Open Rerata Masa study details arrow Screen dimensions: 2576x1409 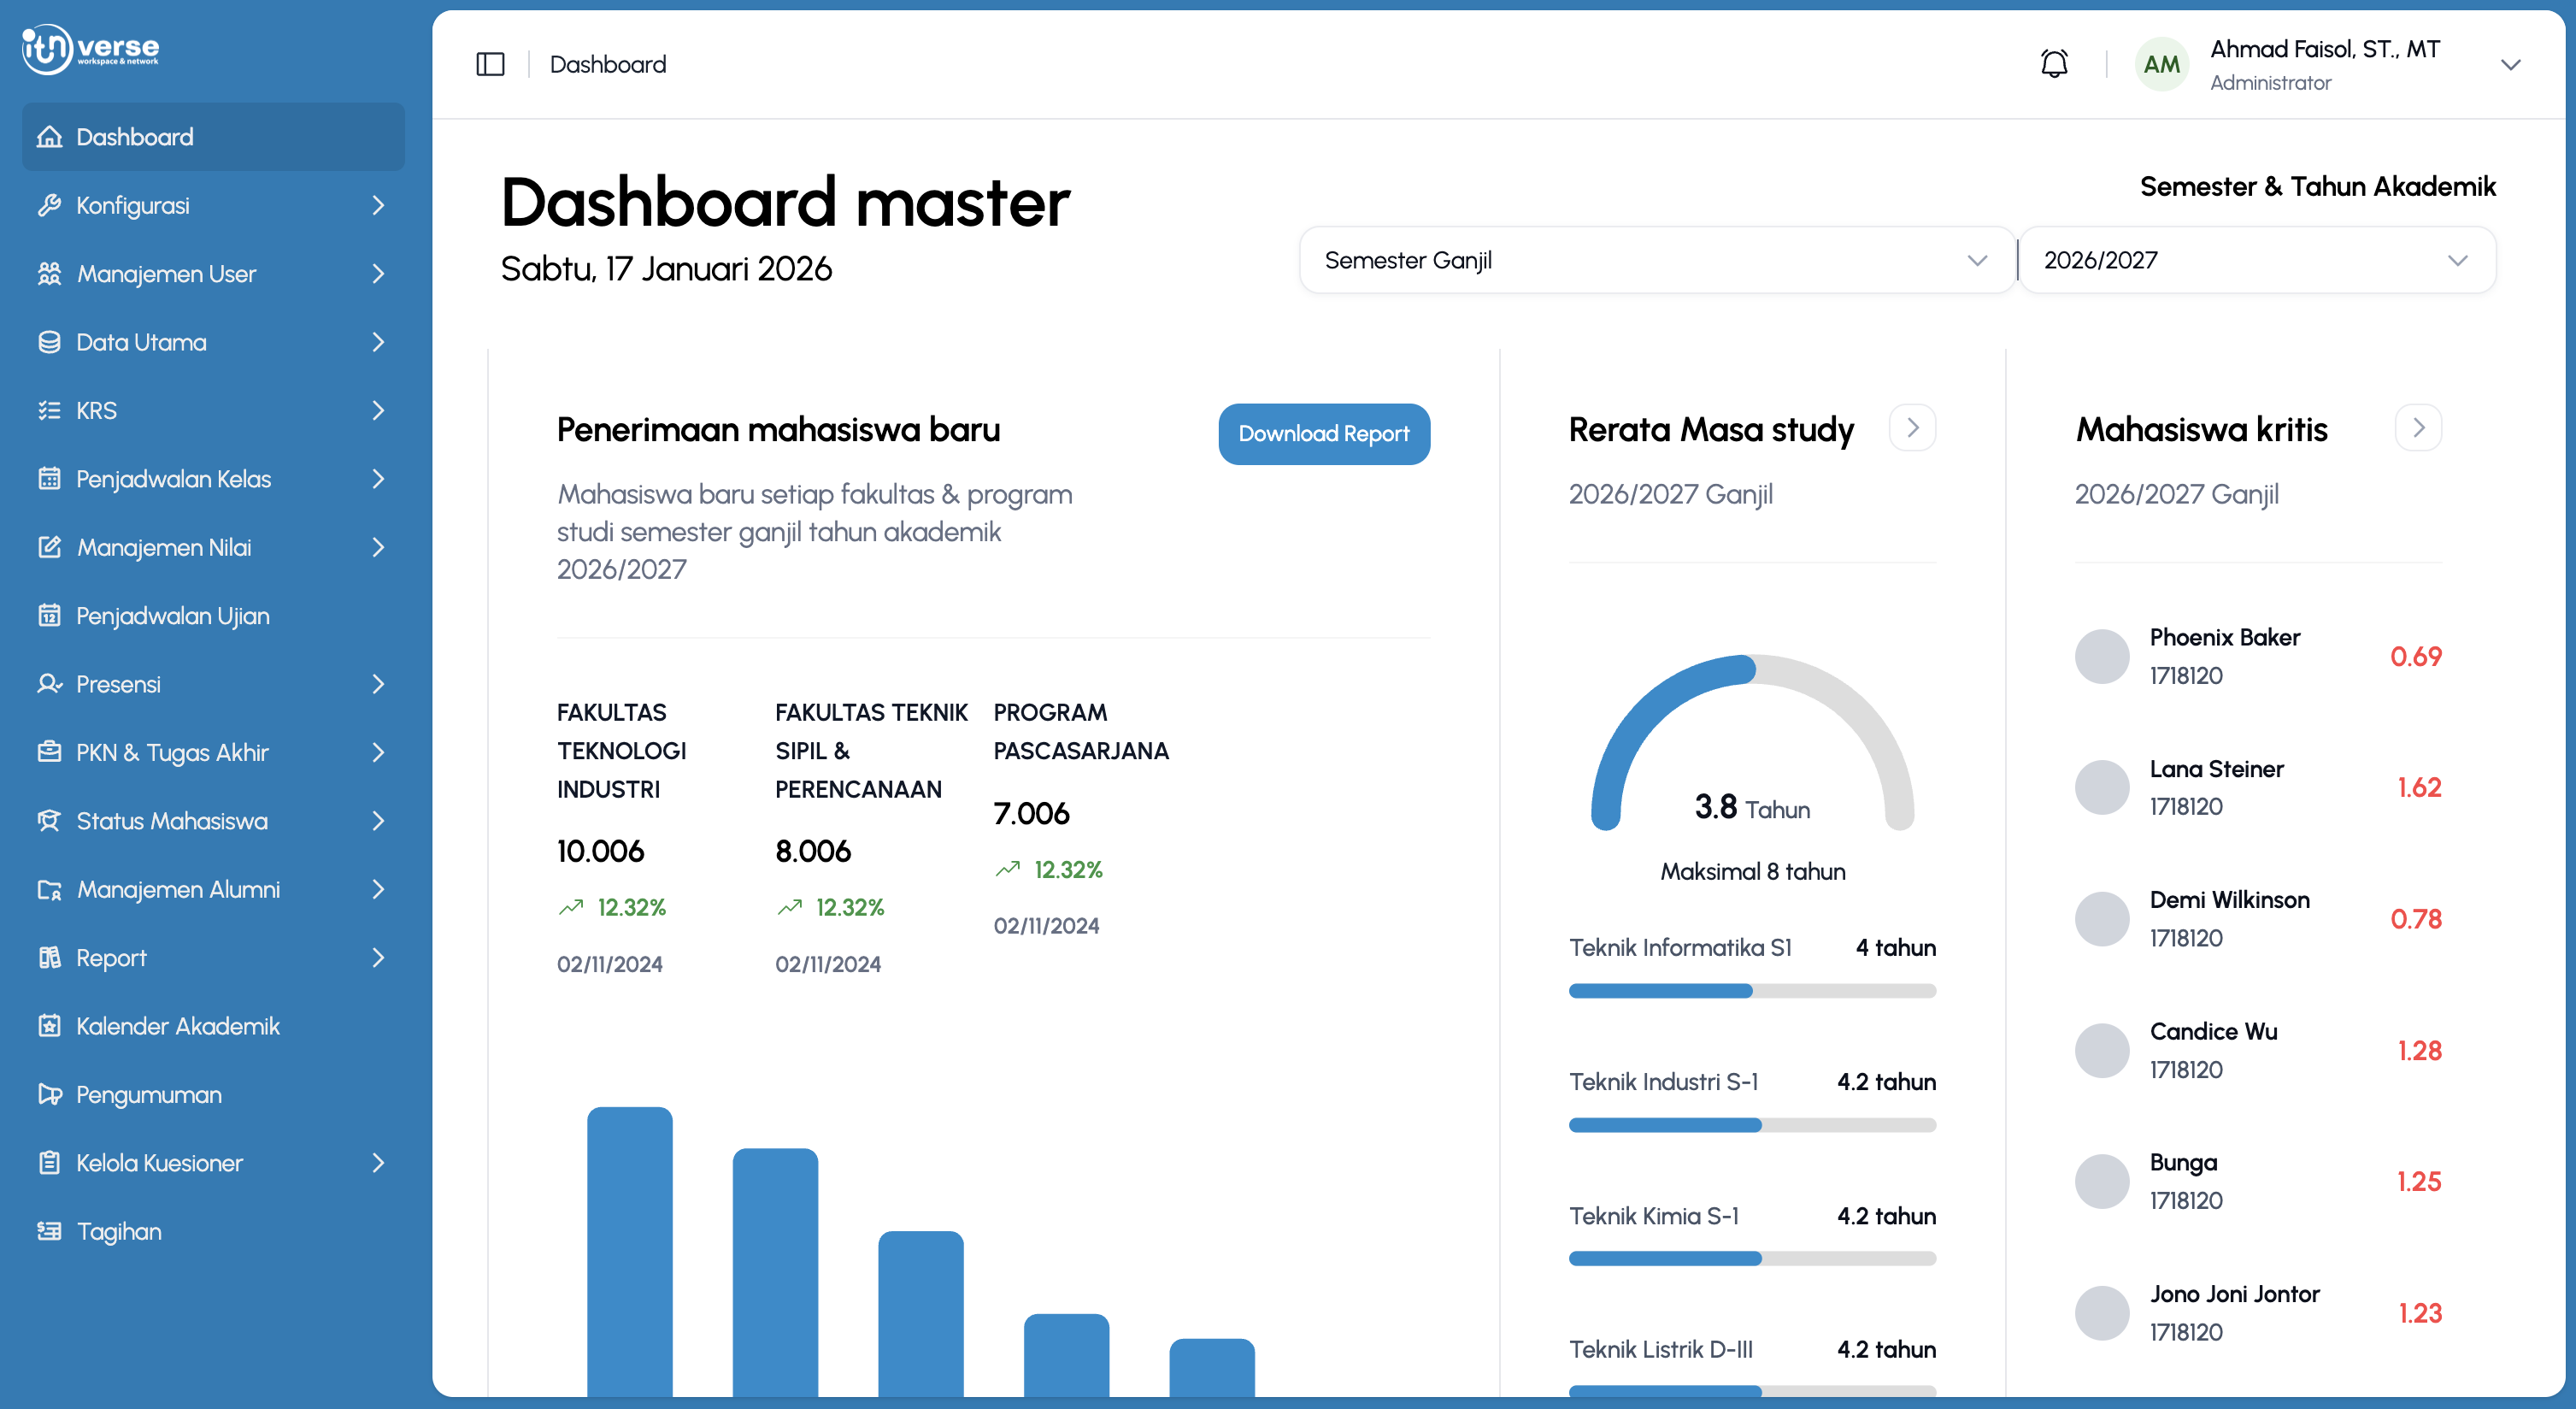(1912, 428)
